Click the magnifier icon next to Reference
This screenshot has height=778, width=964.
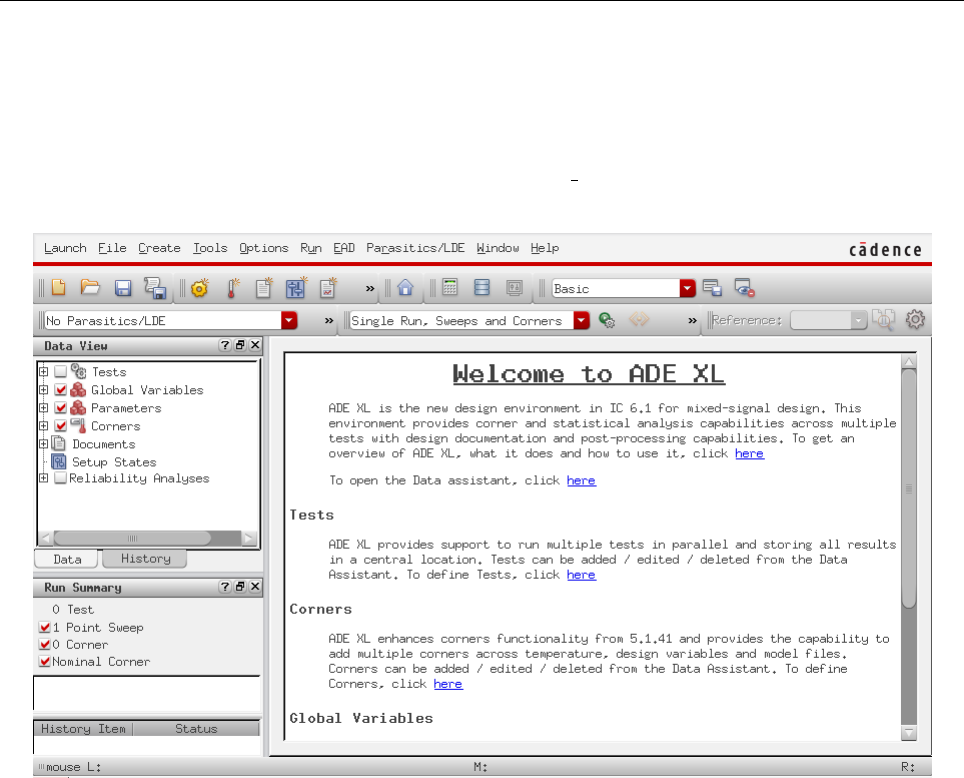(x=883, y=320)
